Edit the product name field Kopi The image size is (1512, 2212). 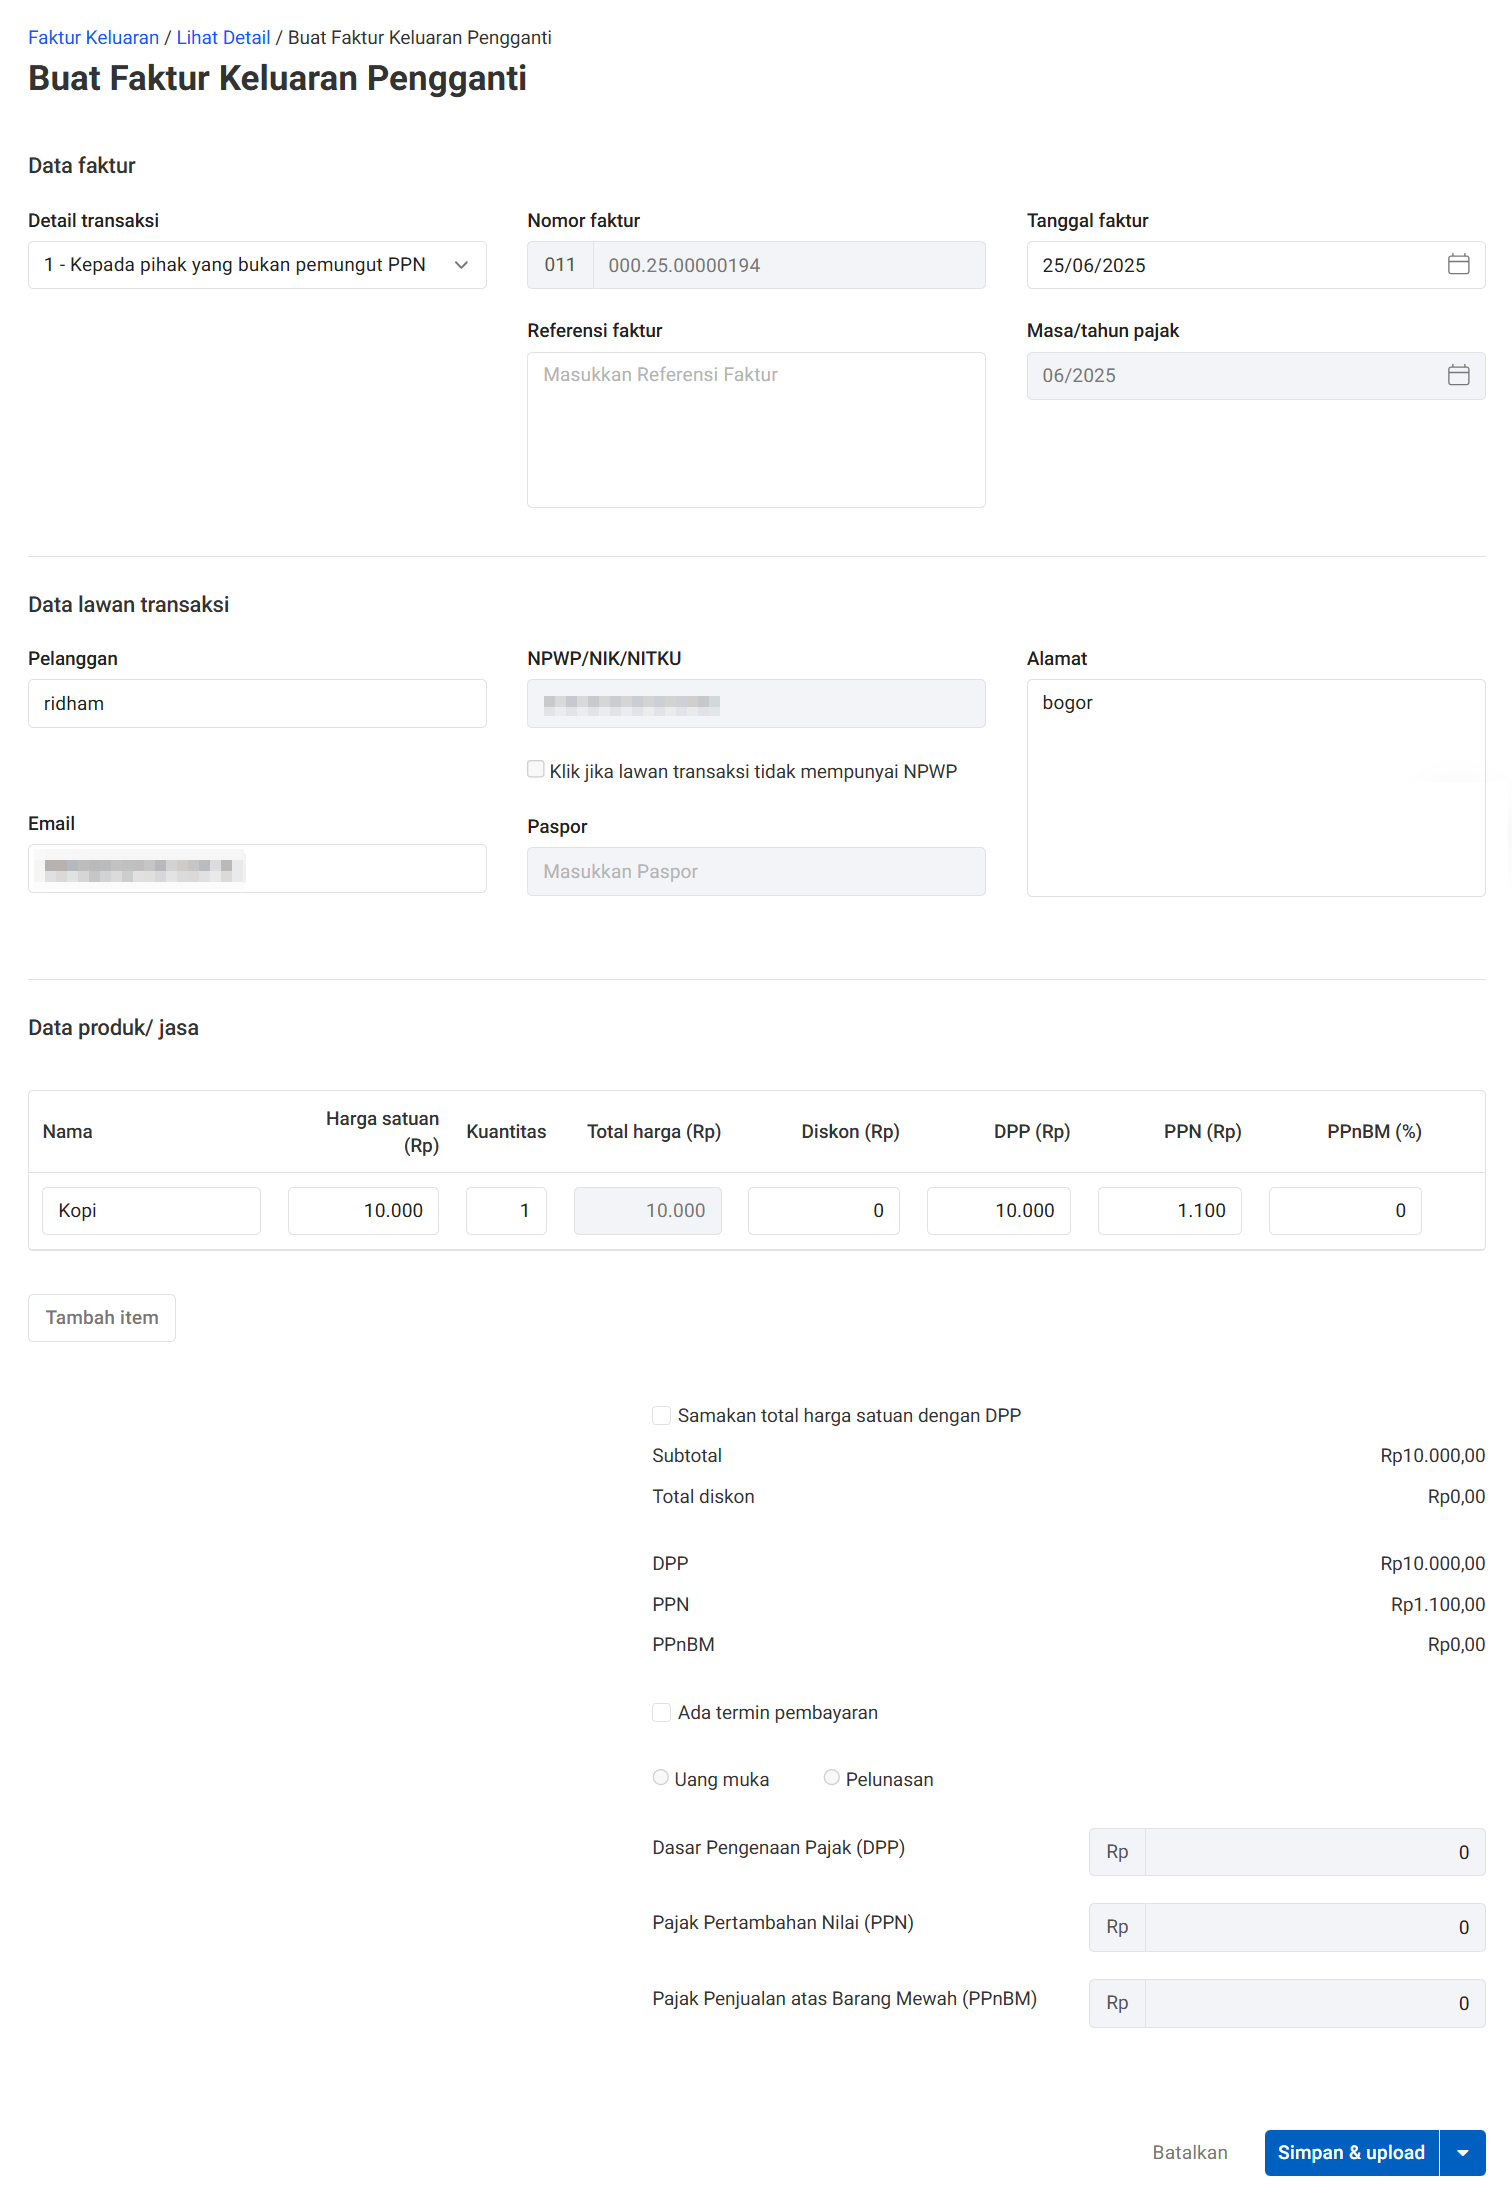(151, 1211)
